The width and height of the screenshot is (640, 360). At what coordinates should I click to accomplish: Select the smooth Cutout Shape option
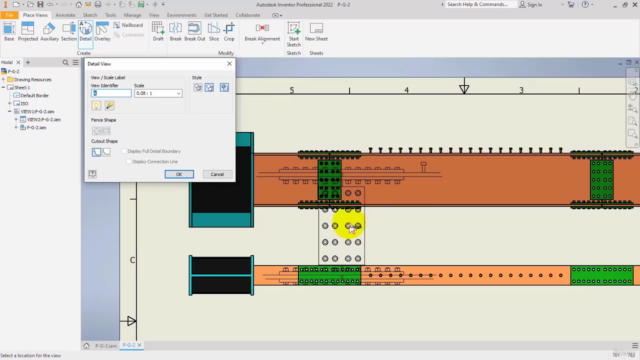[106, 152]
